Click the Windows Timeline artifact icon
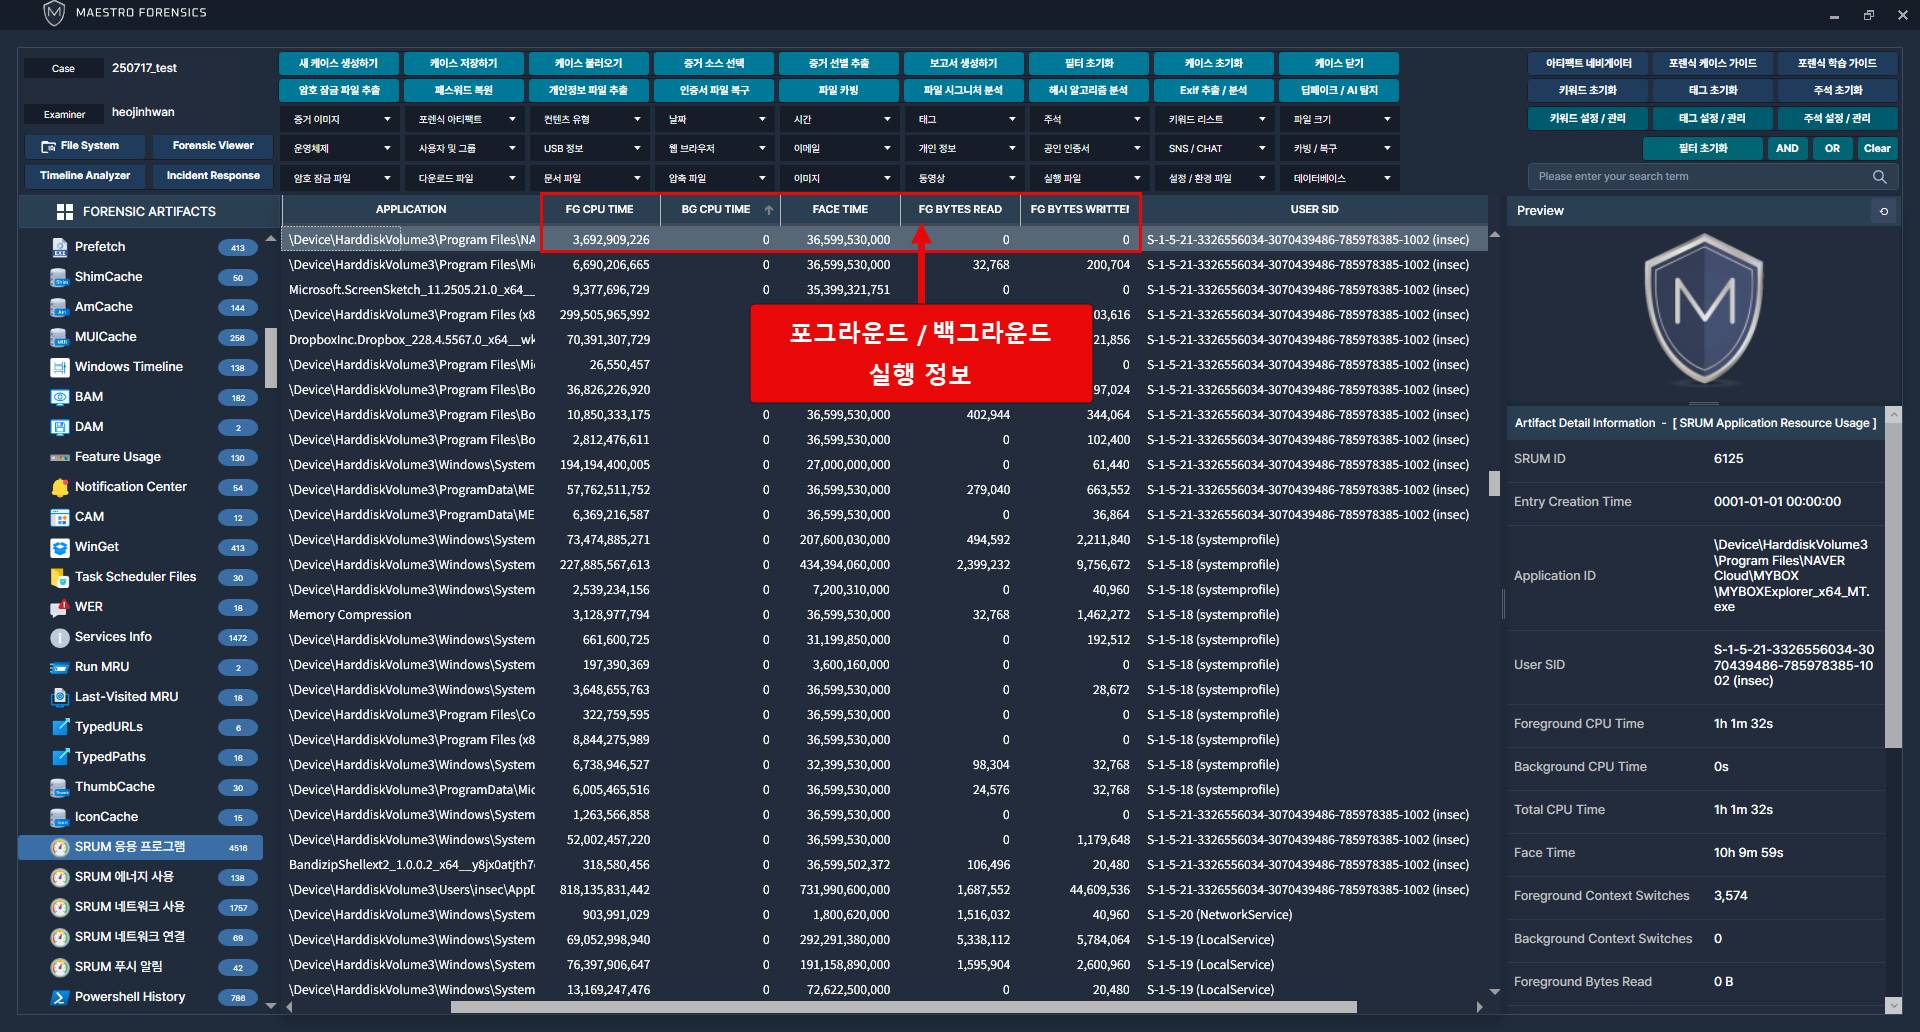Viewport: 1920px width, 1032px height. click(59, 367)
